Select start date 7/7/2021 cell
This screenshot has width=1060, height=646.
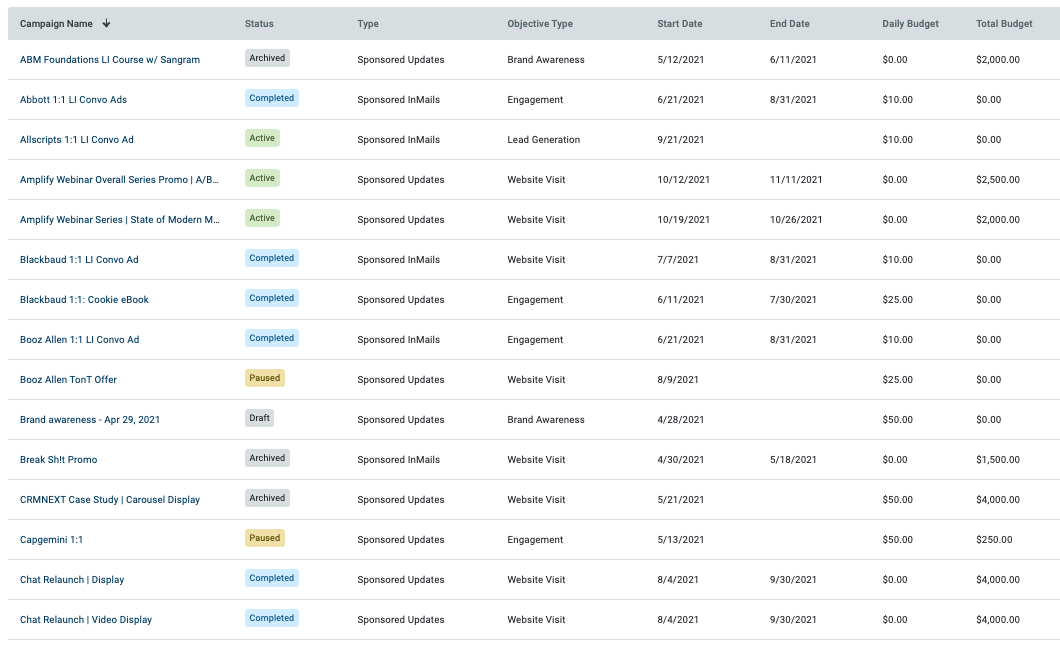(x=677, y=259)
